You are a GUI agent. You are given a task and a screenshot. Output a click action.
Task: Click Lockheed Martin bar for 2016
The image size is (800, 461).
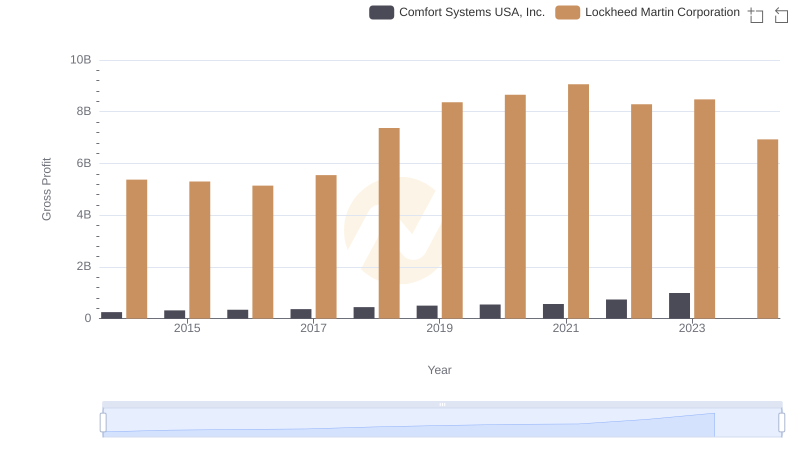click(x=263, y=252)
